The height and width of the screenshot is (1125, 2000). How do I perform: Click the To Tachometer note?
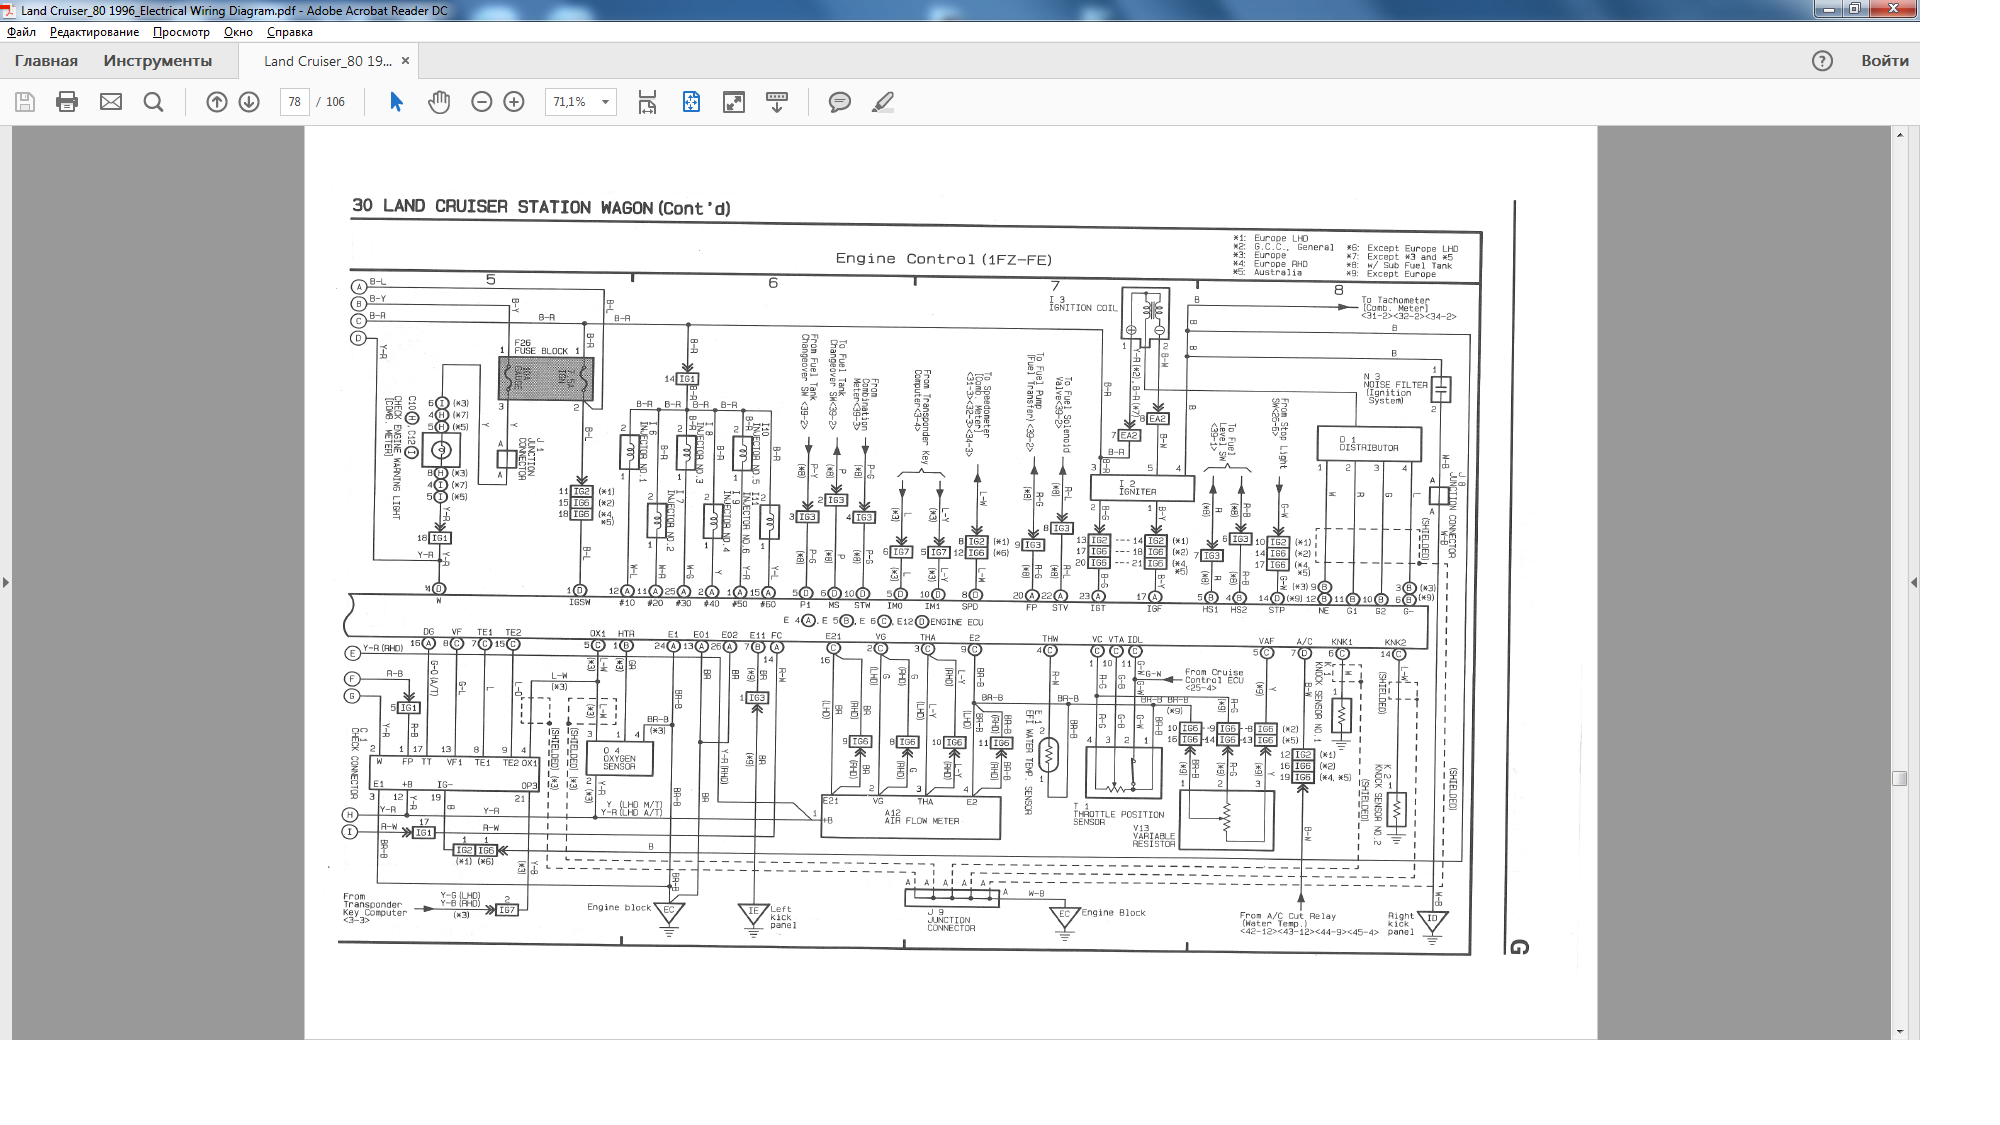[1408, 308]
